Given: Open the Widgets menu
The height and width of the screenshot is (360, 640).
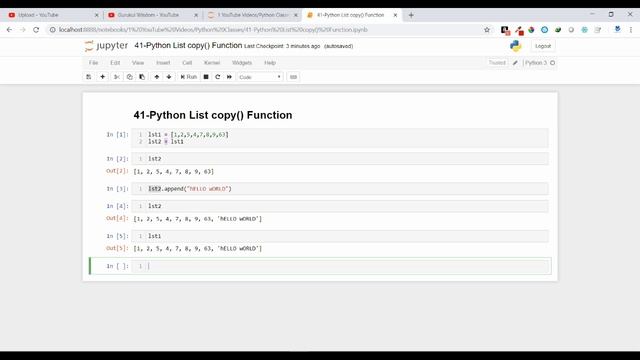Looking at the screenshot, I should (x=242, y=63).
